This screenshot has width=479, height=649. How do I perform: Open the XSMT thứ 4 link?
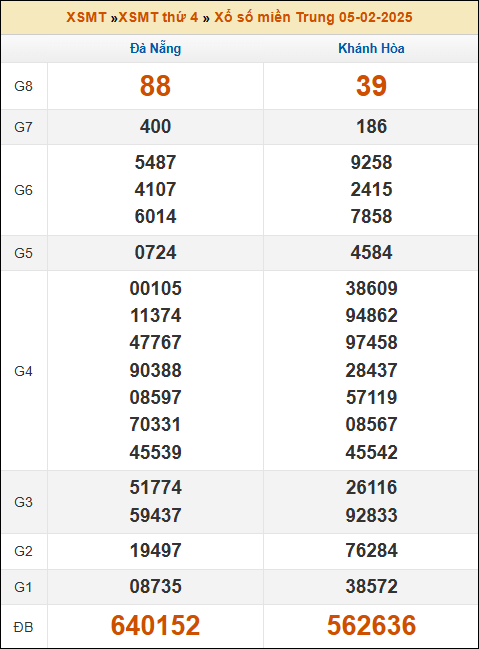(x=158, y=17)
